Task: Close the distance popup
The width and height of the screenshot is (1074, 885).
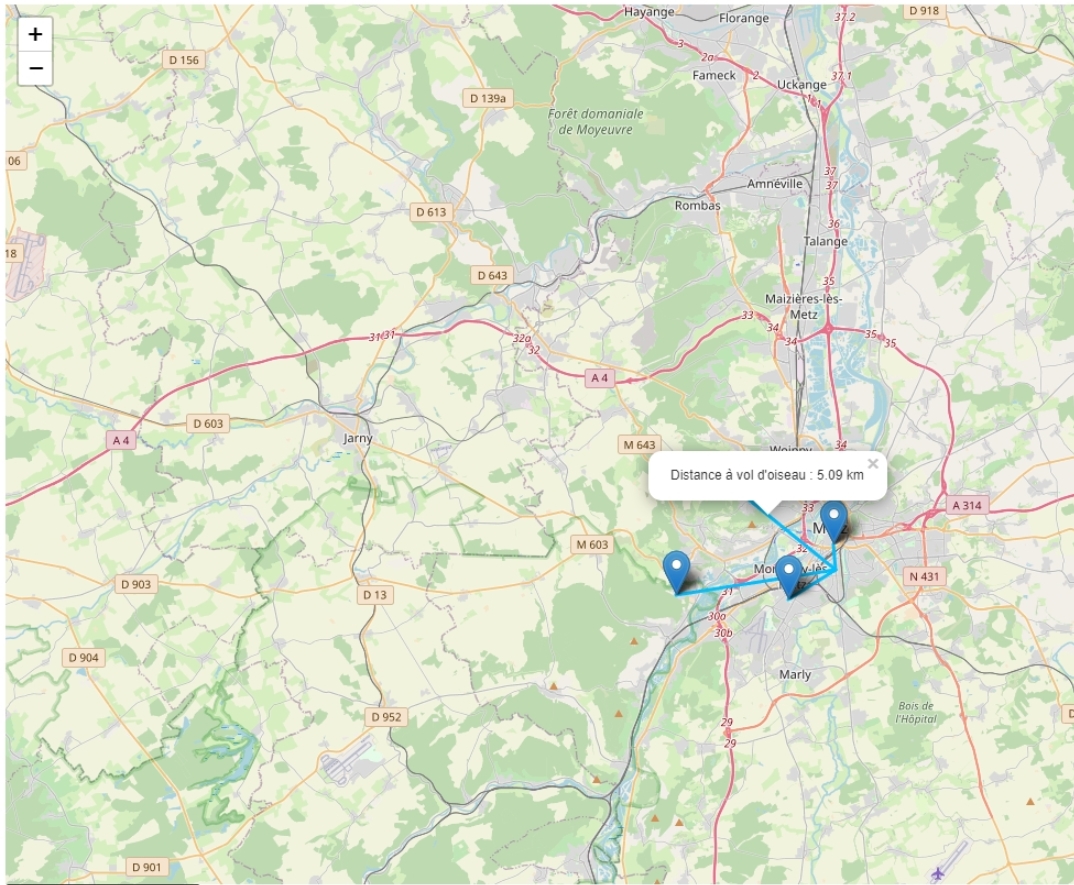Action: click(x=873, y=464)
